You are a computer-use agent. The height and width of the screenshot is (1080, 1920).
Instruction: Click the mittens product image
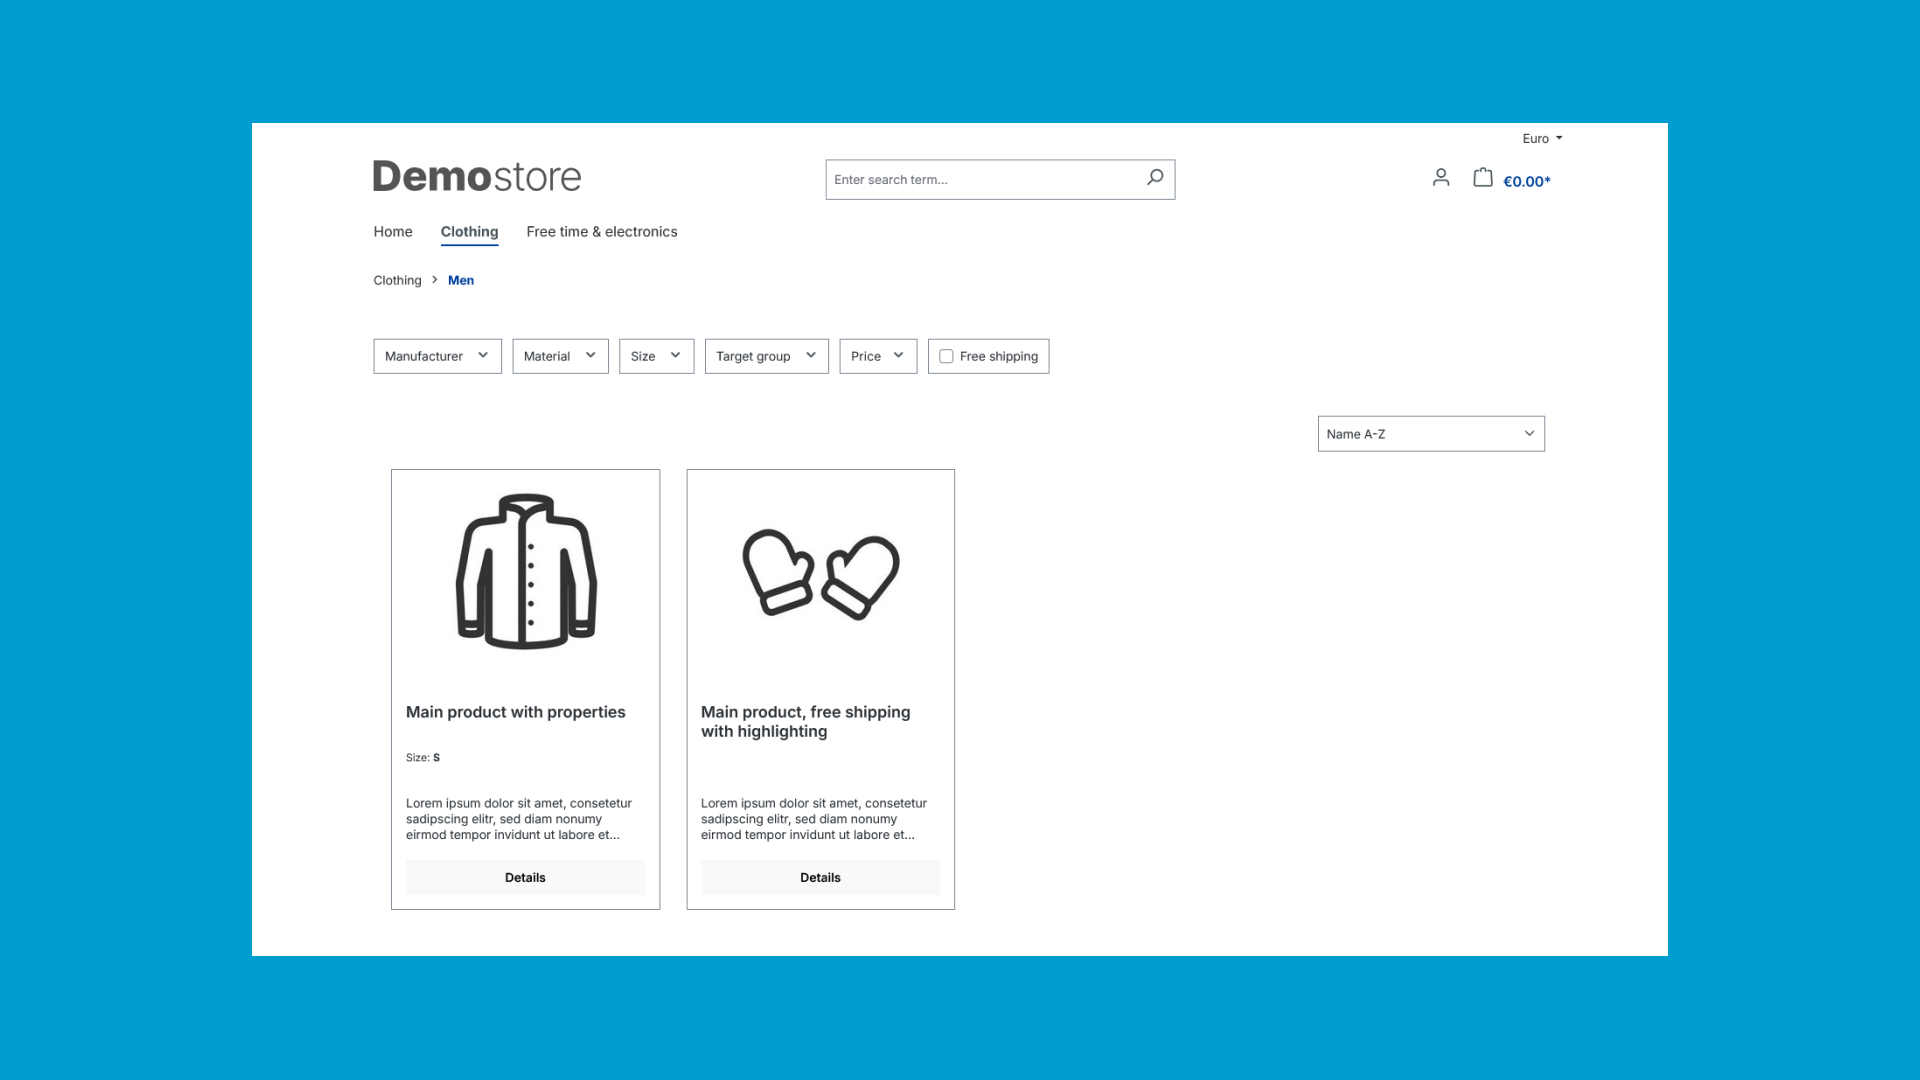(x=821, y=574)
